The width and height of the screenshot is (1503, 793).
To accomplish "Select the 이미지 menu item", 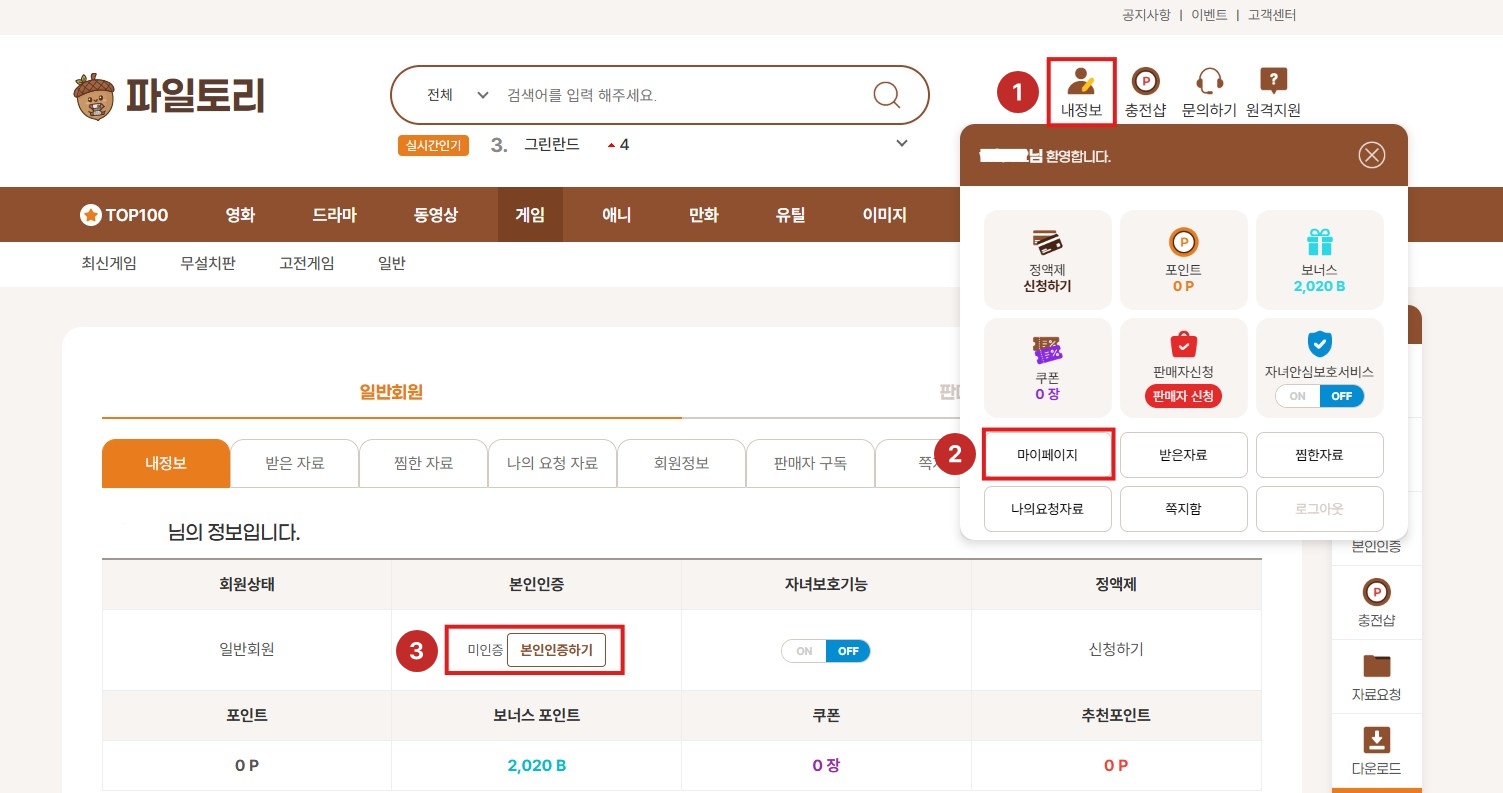I will (x=885, y=215).
